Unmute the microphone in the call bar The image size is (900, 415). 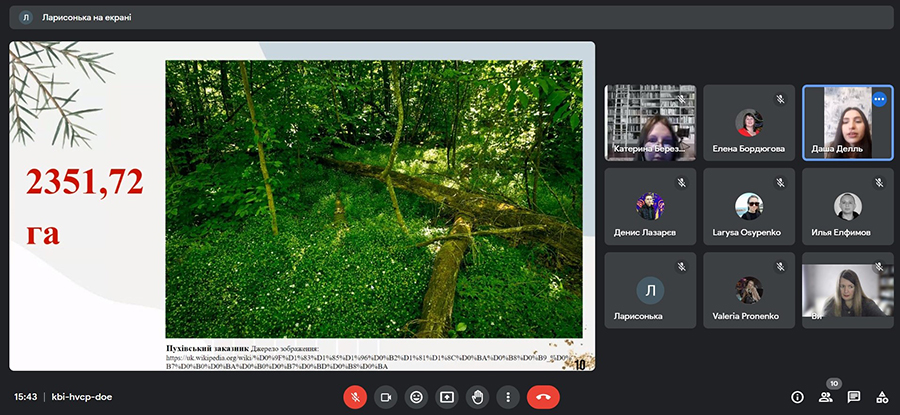point(355,397)
